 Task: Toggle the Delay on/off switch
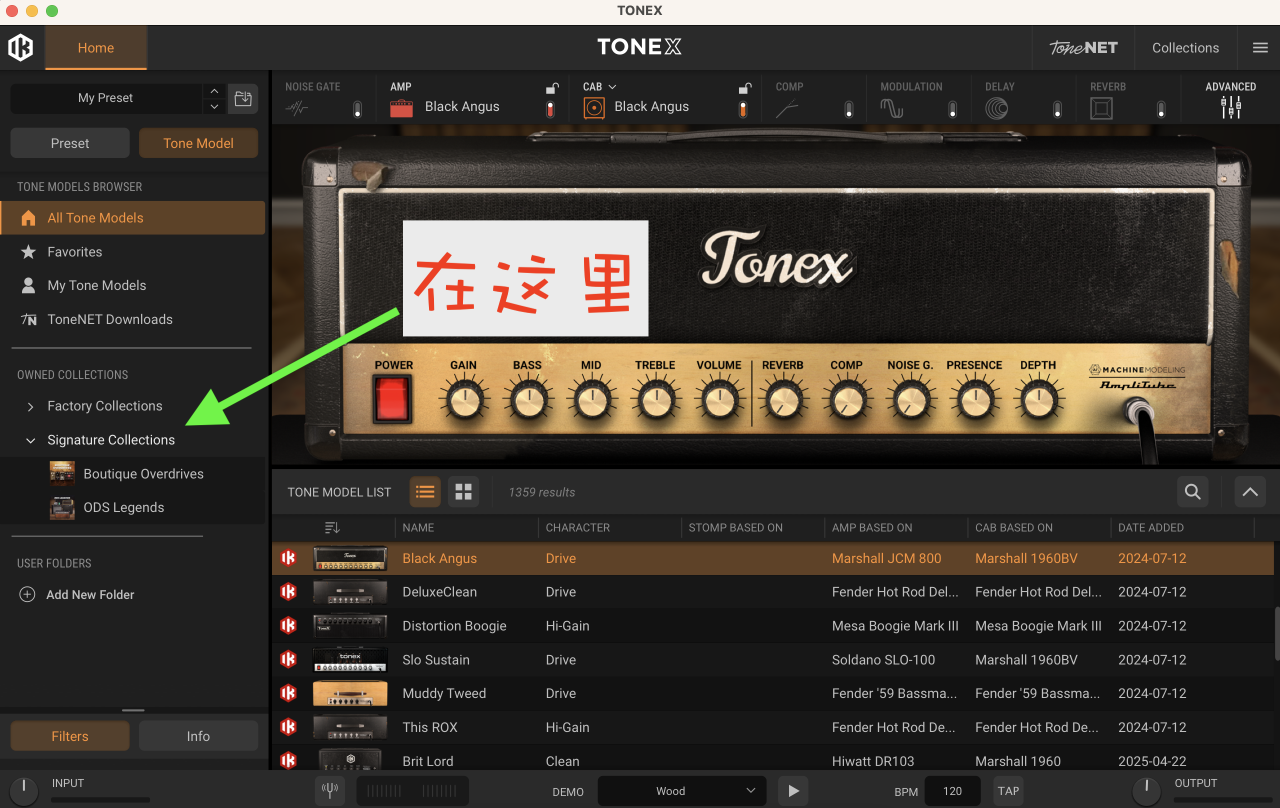1057,109
